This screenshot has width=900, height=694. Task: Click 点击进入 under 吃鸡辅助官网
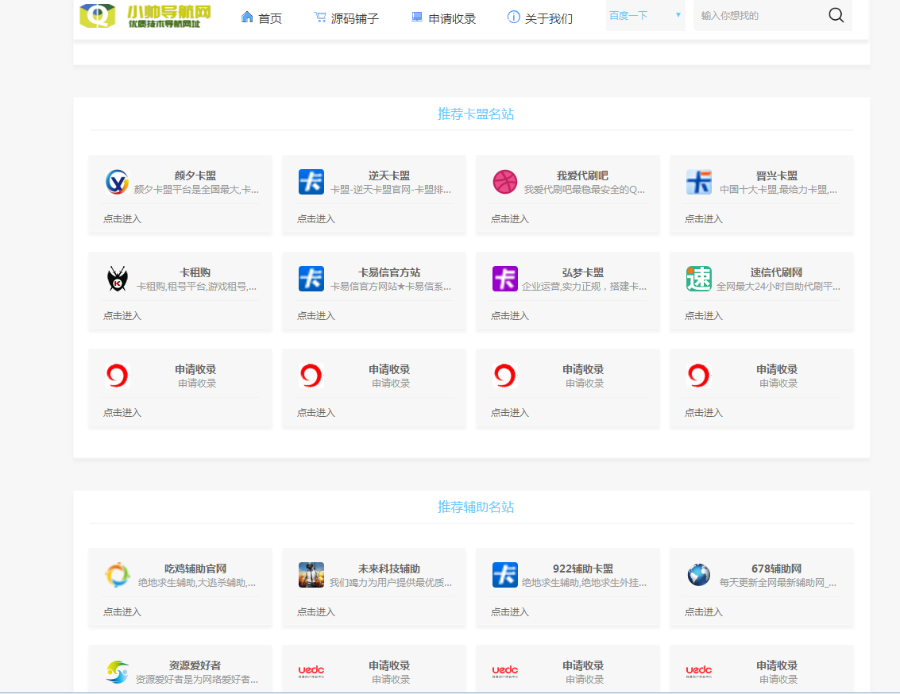point(122,612)
